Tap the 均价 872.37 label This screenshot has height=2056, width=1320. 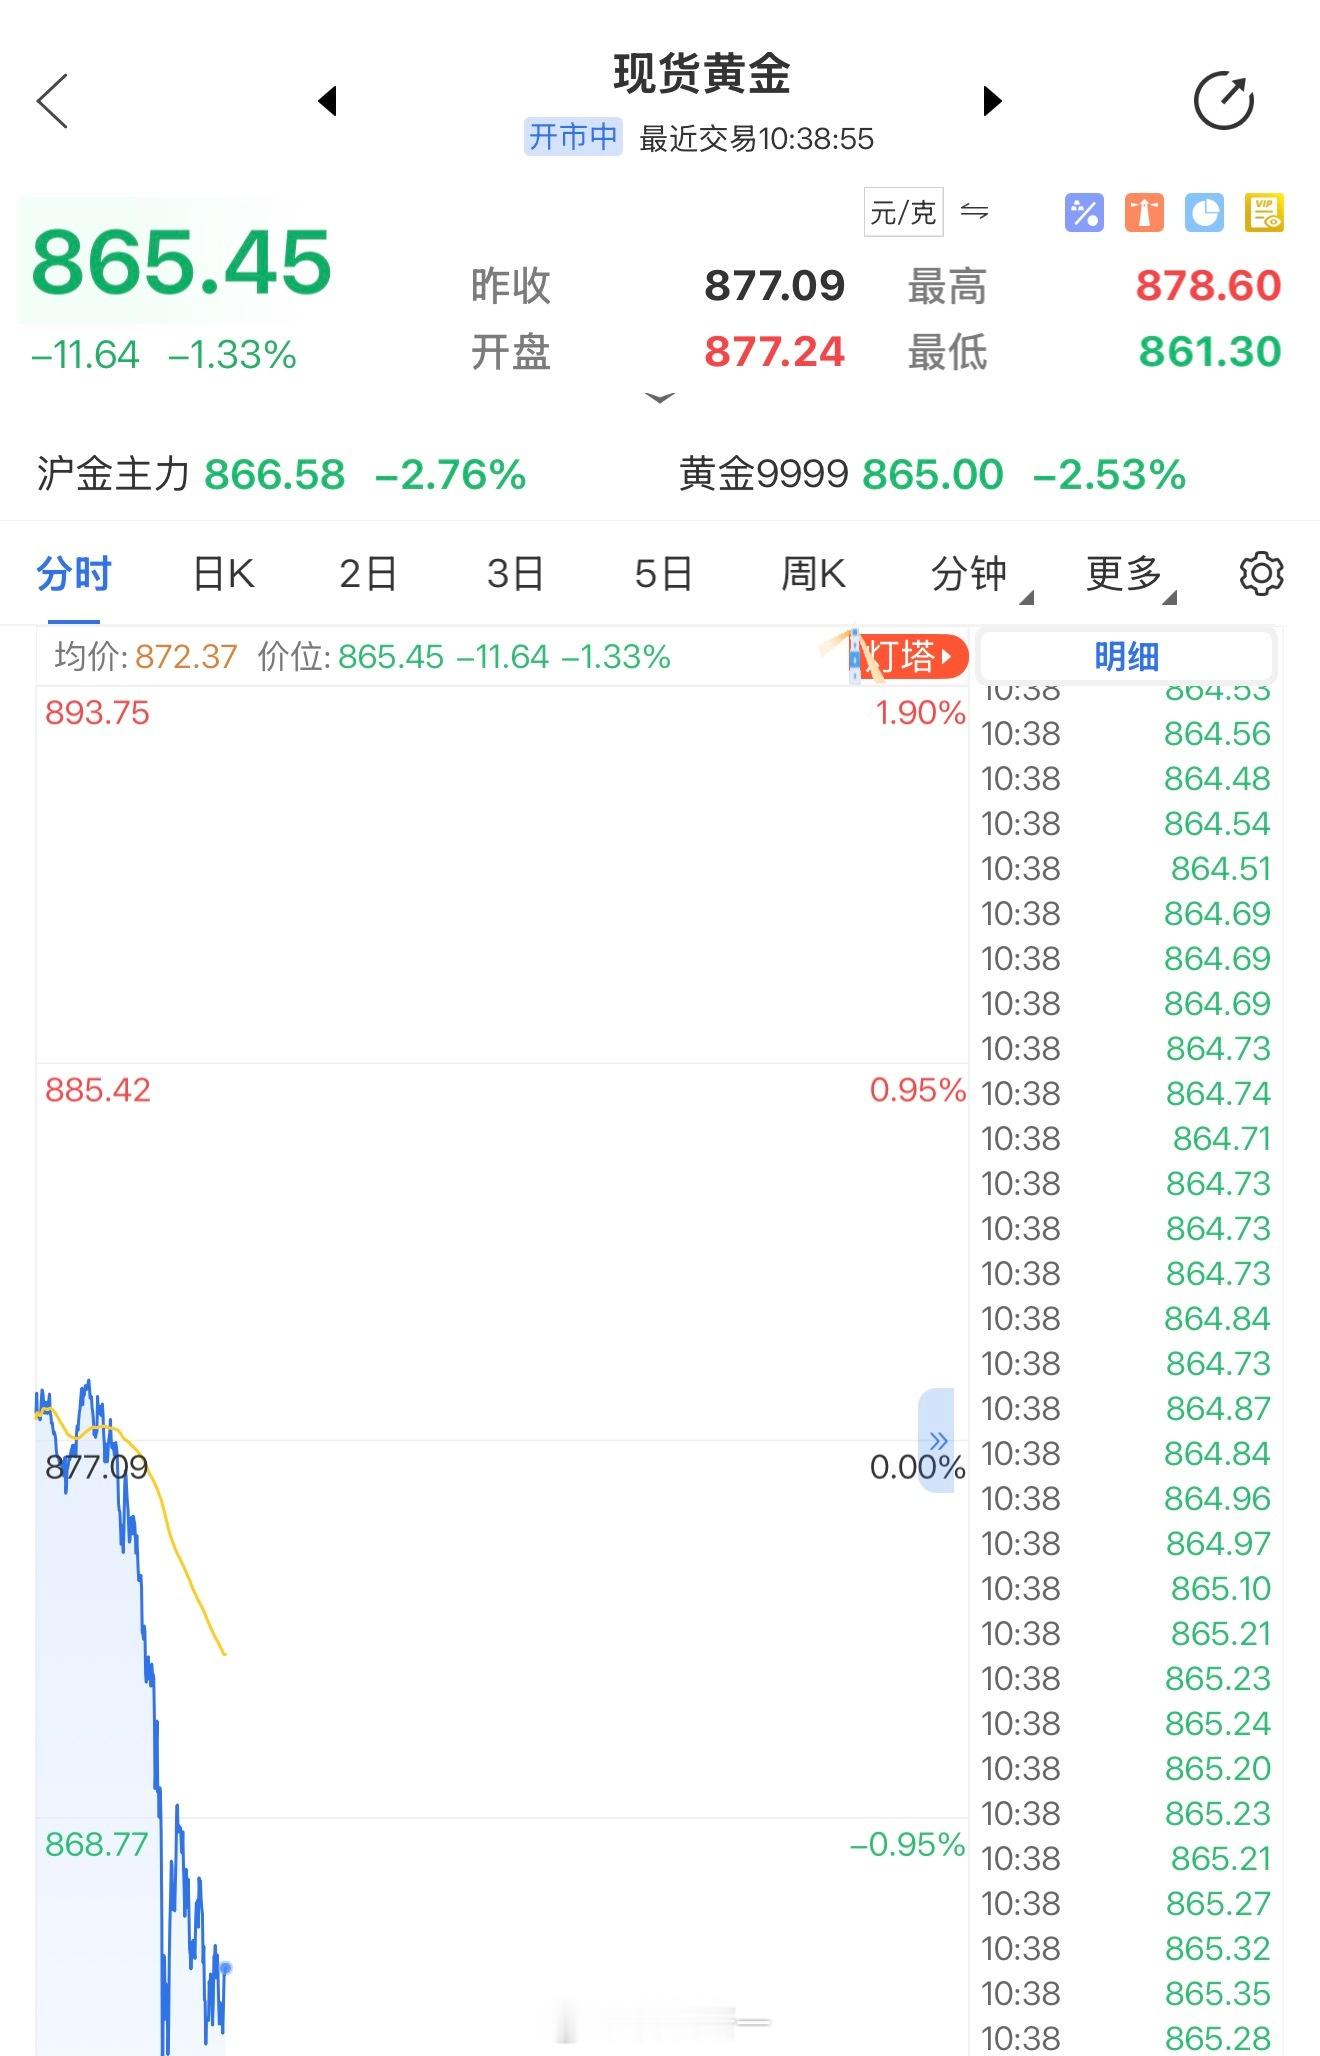[x=146, y=657]
